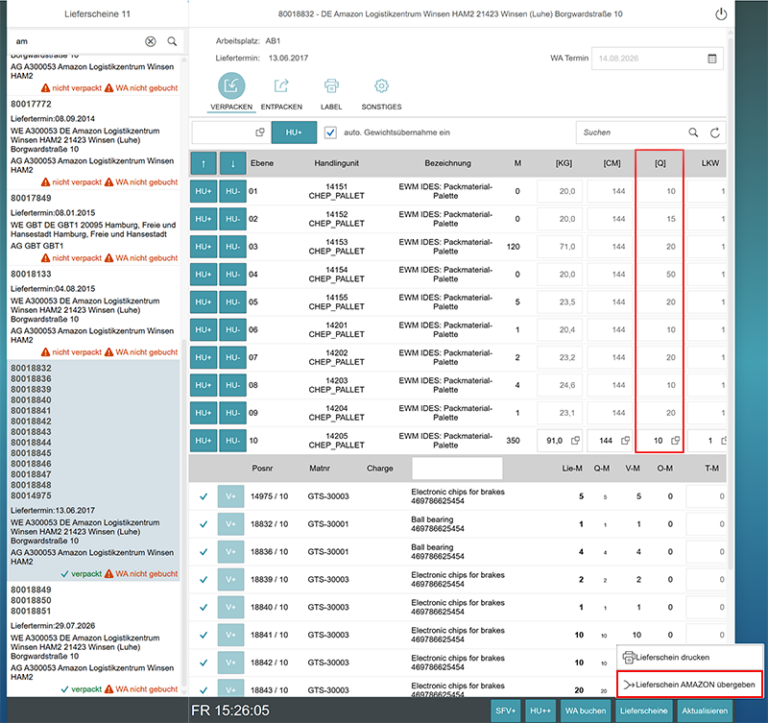Click HU- for level 10 pallet 14205
The width and height of the screenshot is (768, 723).
[x=233, y=440]
